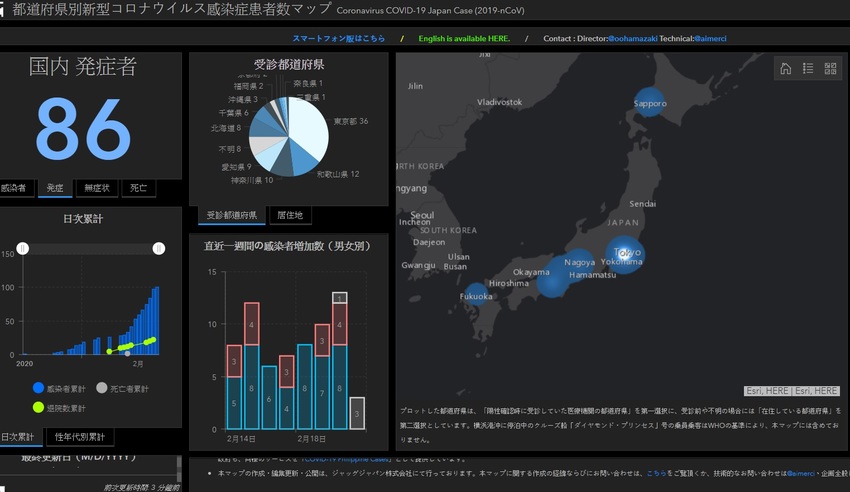Click the 東京都 36 pie label
Screen dimensions: 850x492
click(x=351, y=121)
